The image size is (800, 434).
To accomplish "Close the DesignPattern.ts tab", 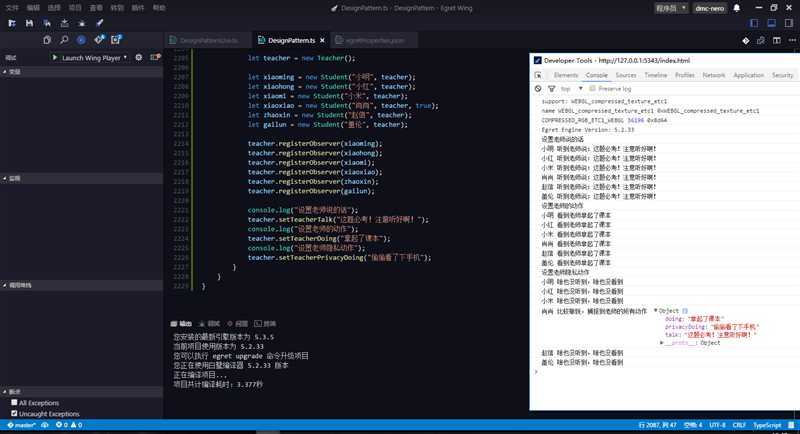I will pos(322,40).
